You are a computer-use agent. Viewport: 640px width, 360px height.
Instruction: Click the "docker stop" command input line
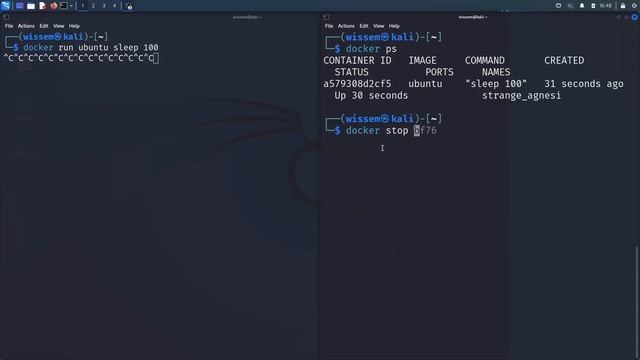pos(391,131)
